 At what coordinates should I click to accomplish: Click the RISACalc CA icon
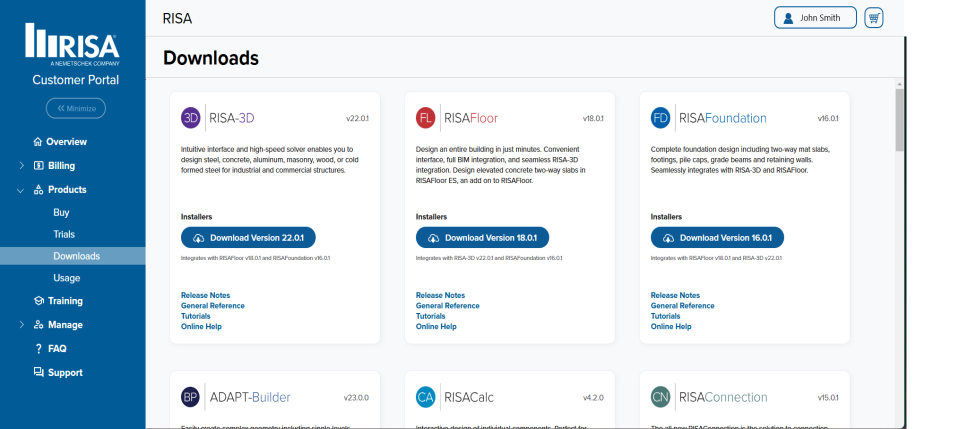click(x=426, y=397)
